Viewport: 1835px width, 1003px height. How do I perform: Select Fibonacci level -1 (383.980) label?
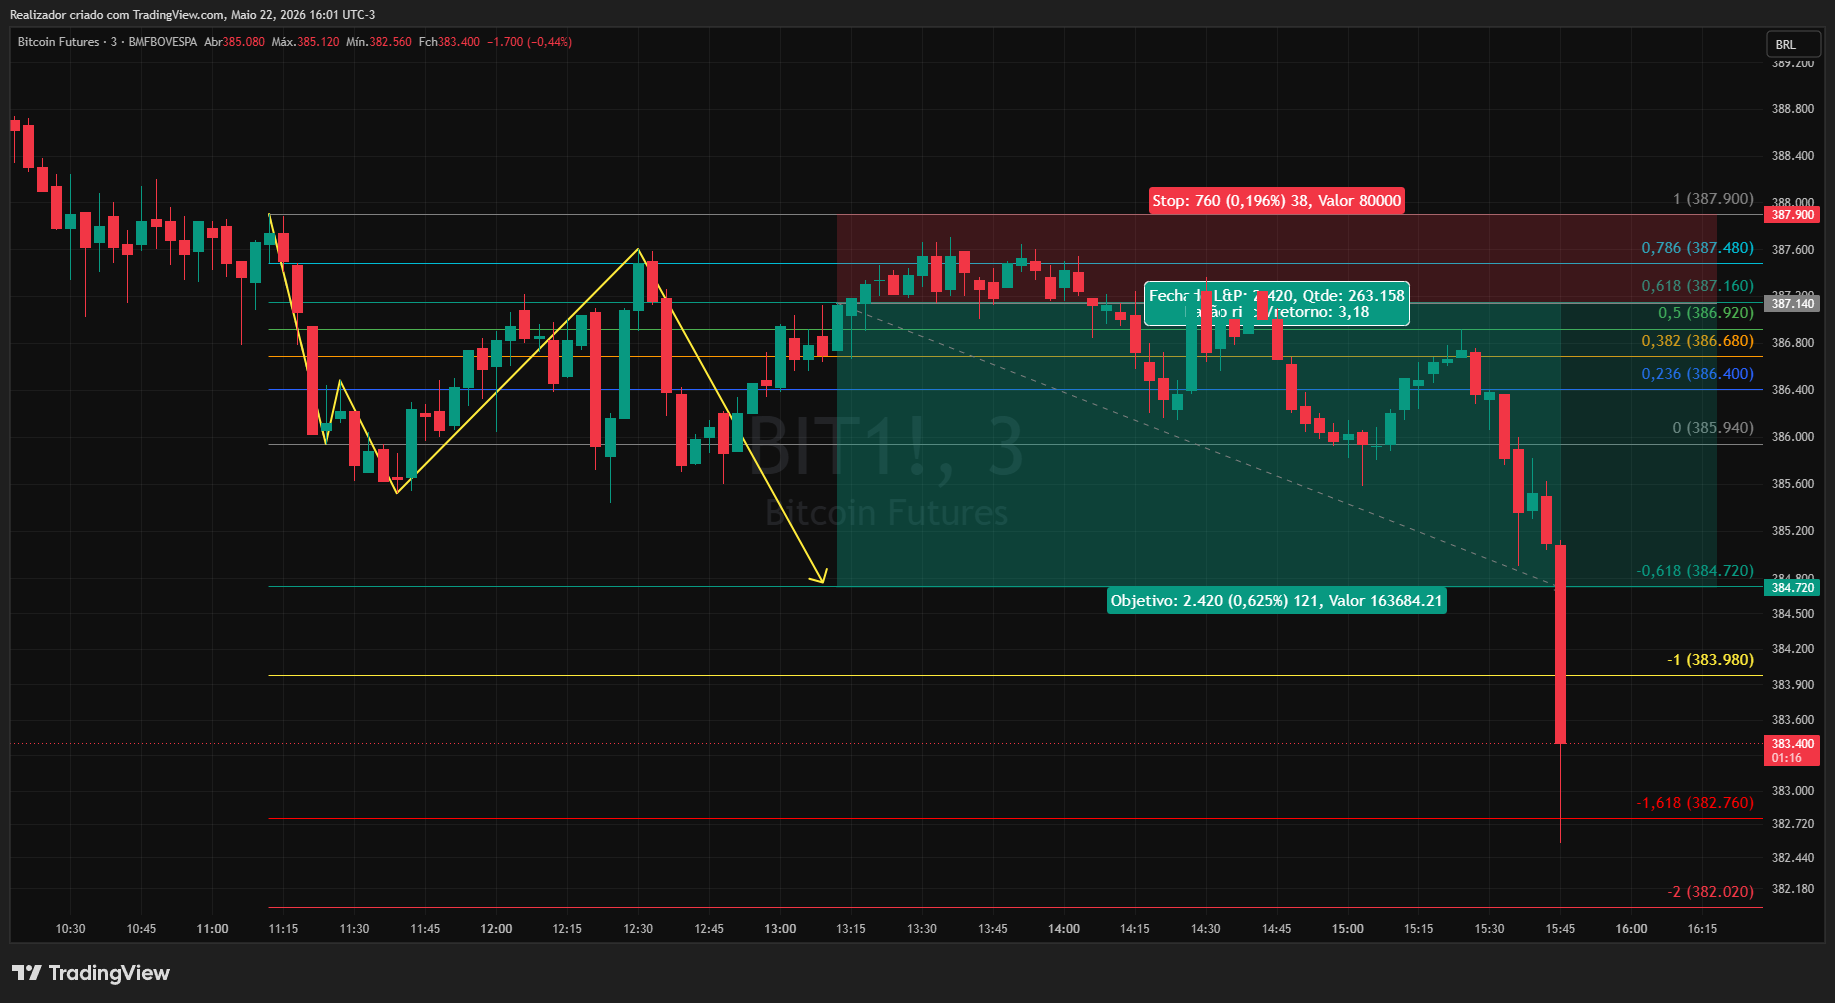point(1710,660)
